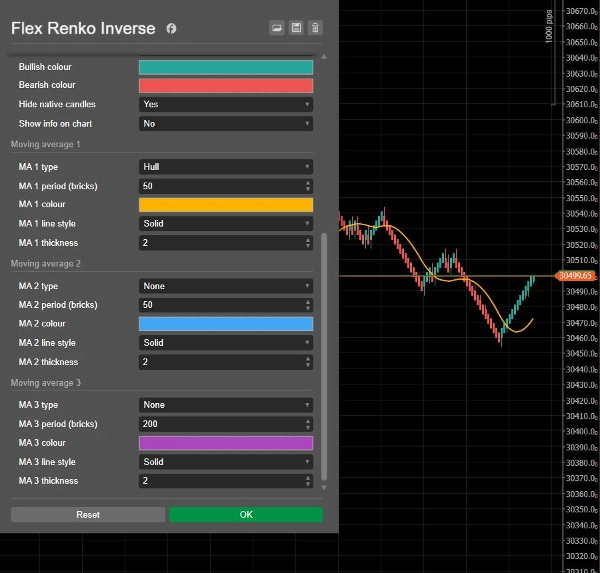The width and height of the screenshot is (600, 573).
Task: Open the MA 1 colour swatch
Action: (x=226, y=205)
